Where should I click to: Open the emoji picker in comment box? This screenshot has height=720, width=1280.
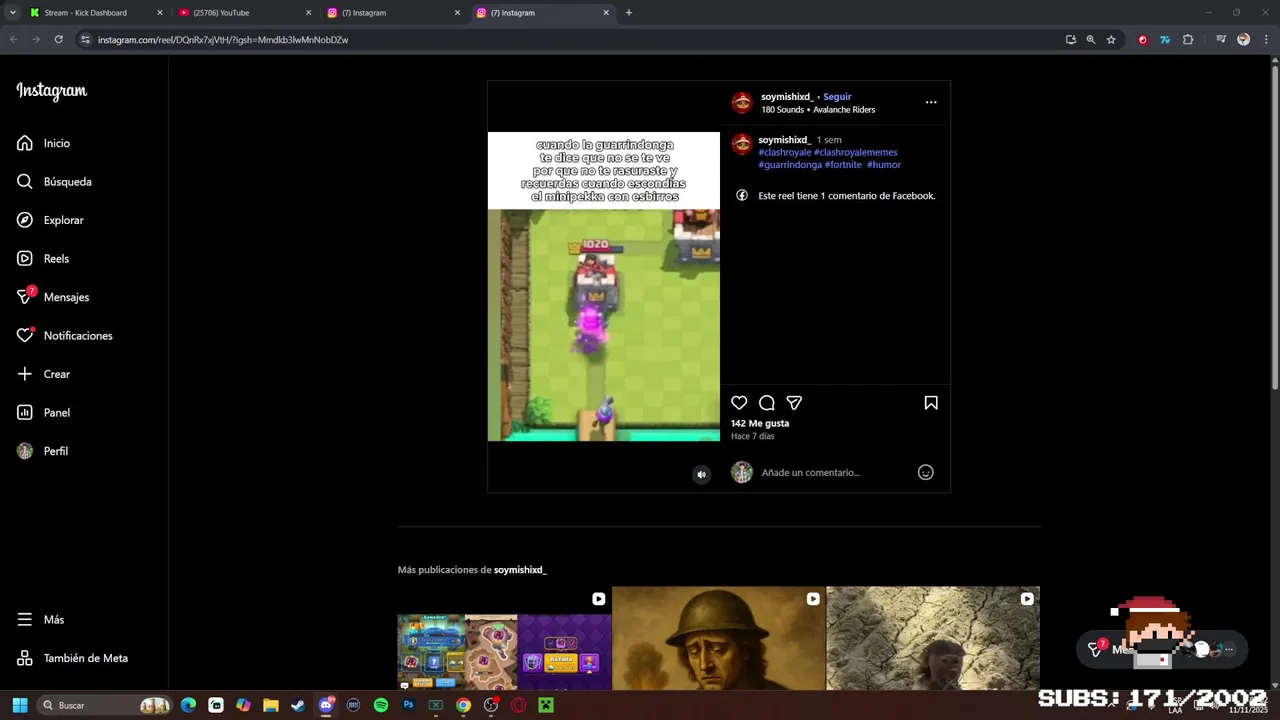(x=926, y=472)
